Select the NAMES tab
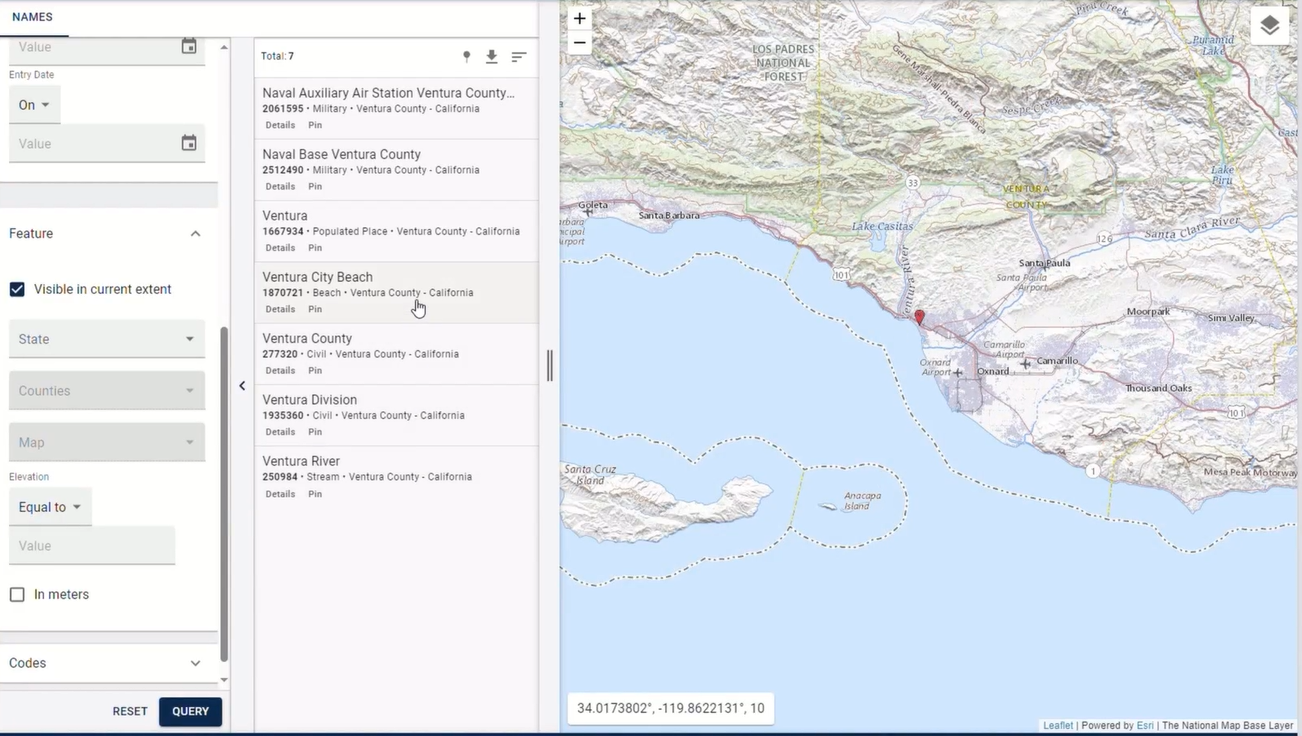 [33, 16]
